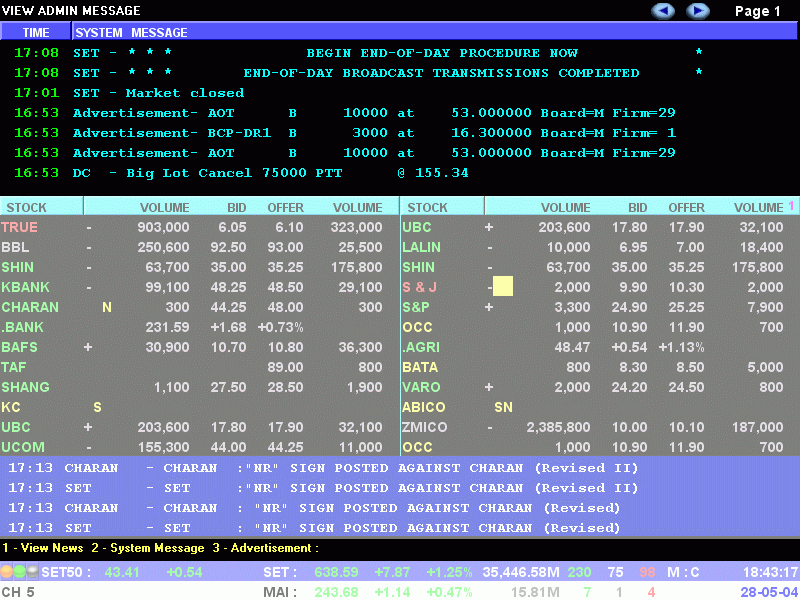The image size is (800, 600).
Task: Open the SET NR SIGN (Revised II) news line
Action: pos(323,488)
